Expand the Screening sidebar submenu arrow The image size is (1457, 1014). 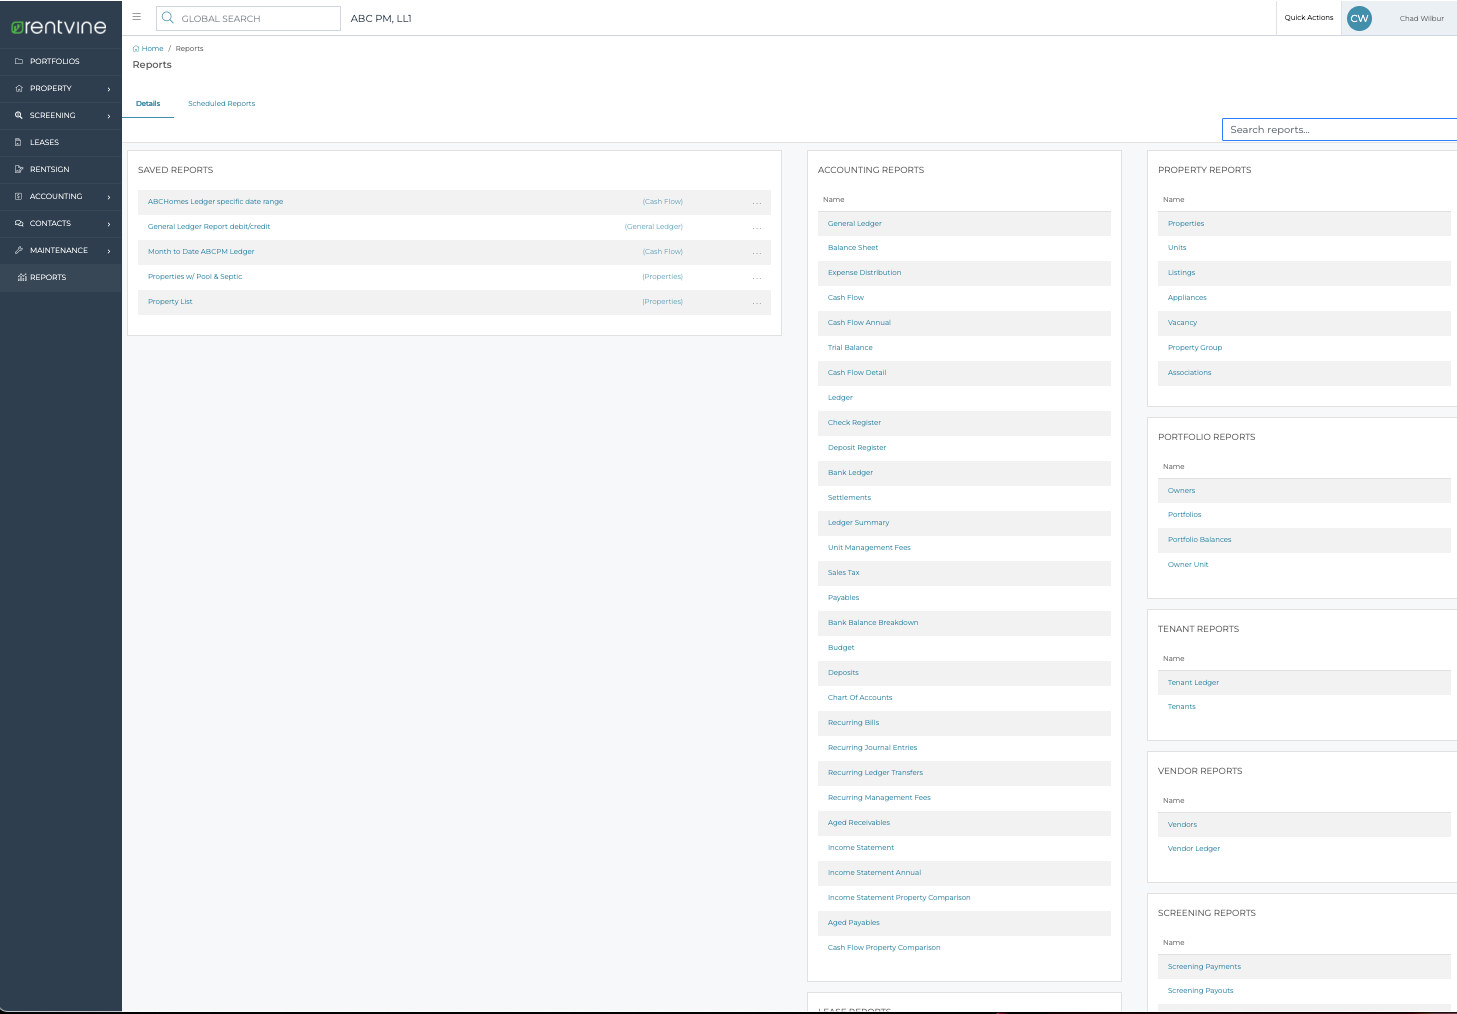[109, 116]
